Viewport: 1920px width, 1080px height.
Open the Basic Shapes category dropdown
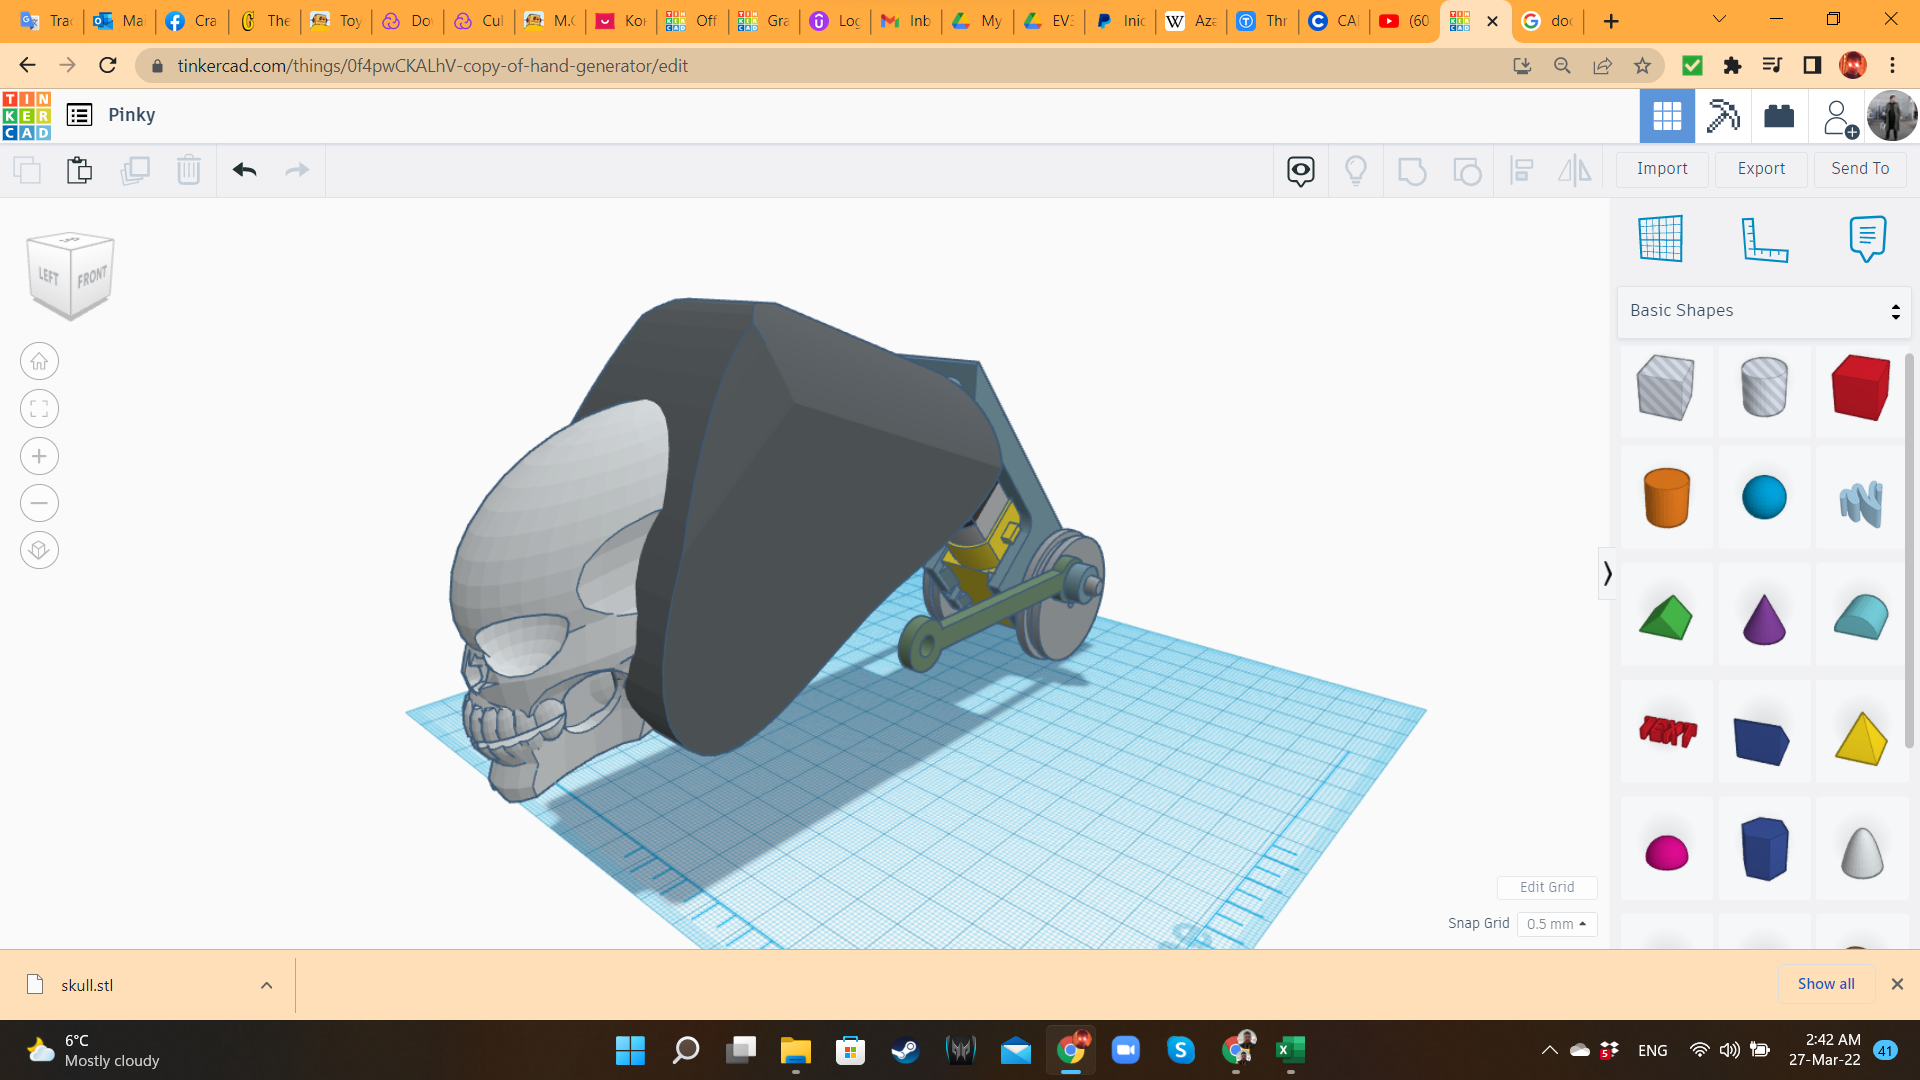point(1764,311)
